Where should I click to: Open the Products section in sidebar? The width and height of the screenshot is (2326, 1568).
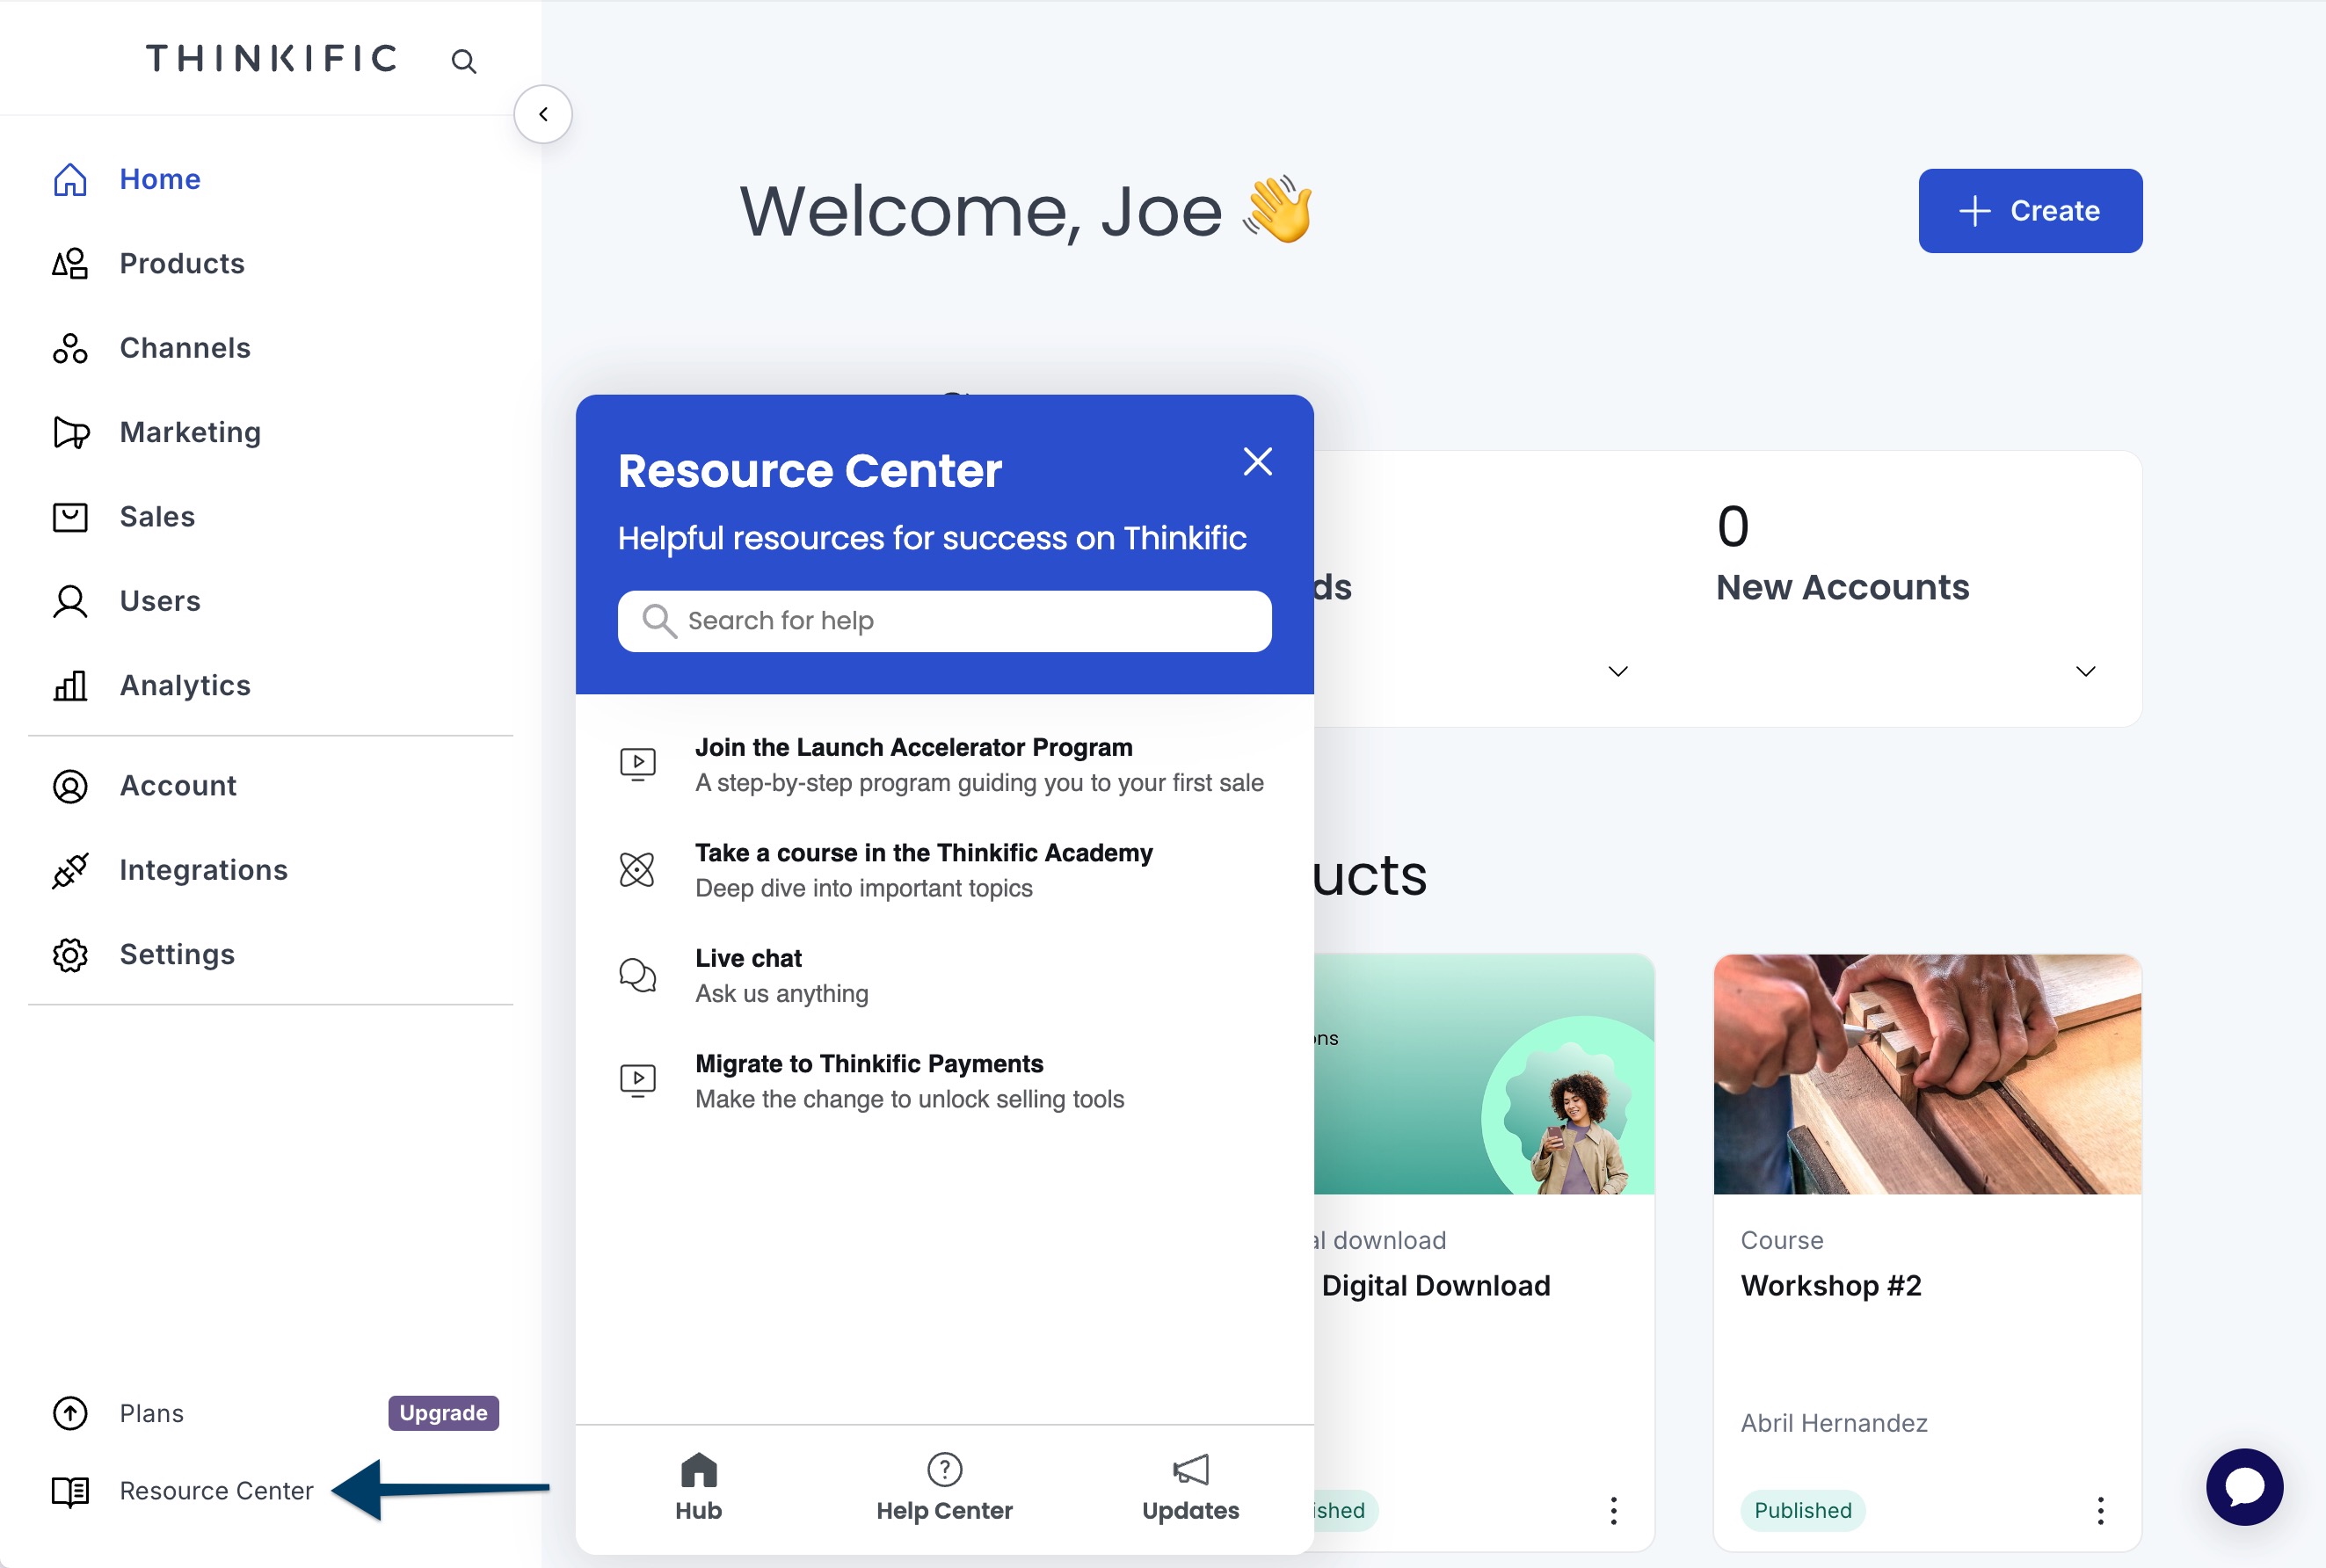click(x=181, y=264)
